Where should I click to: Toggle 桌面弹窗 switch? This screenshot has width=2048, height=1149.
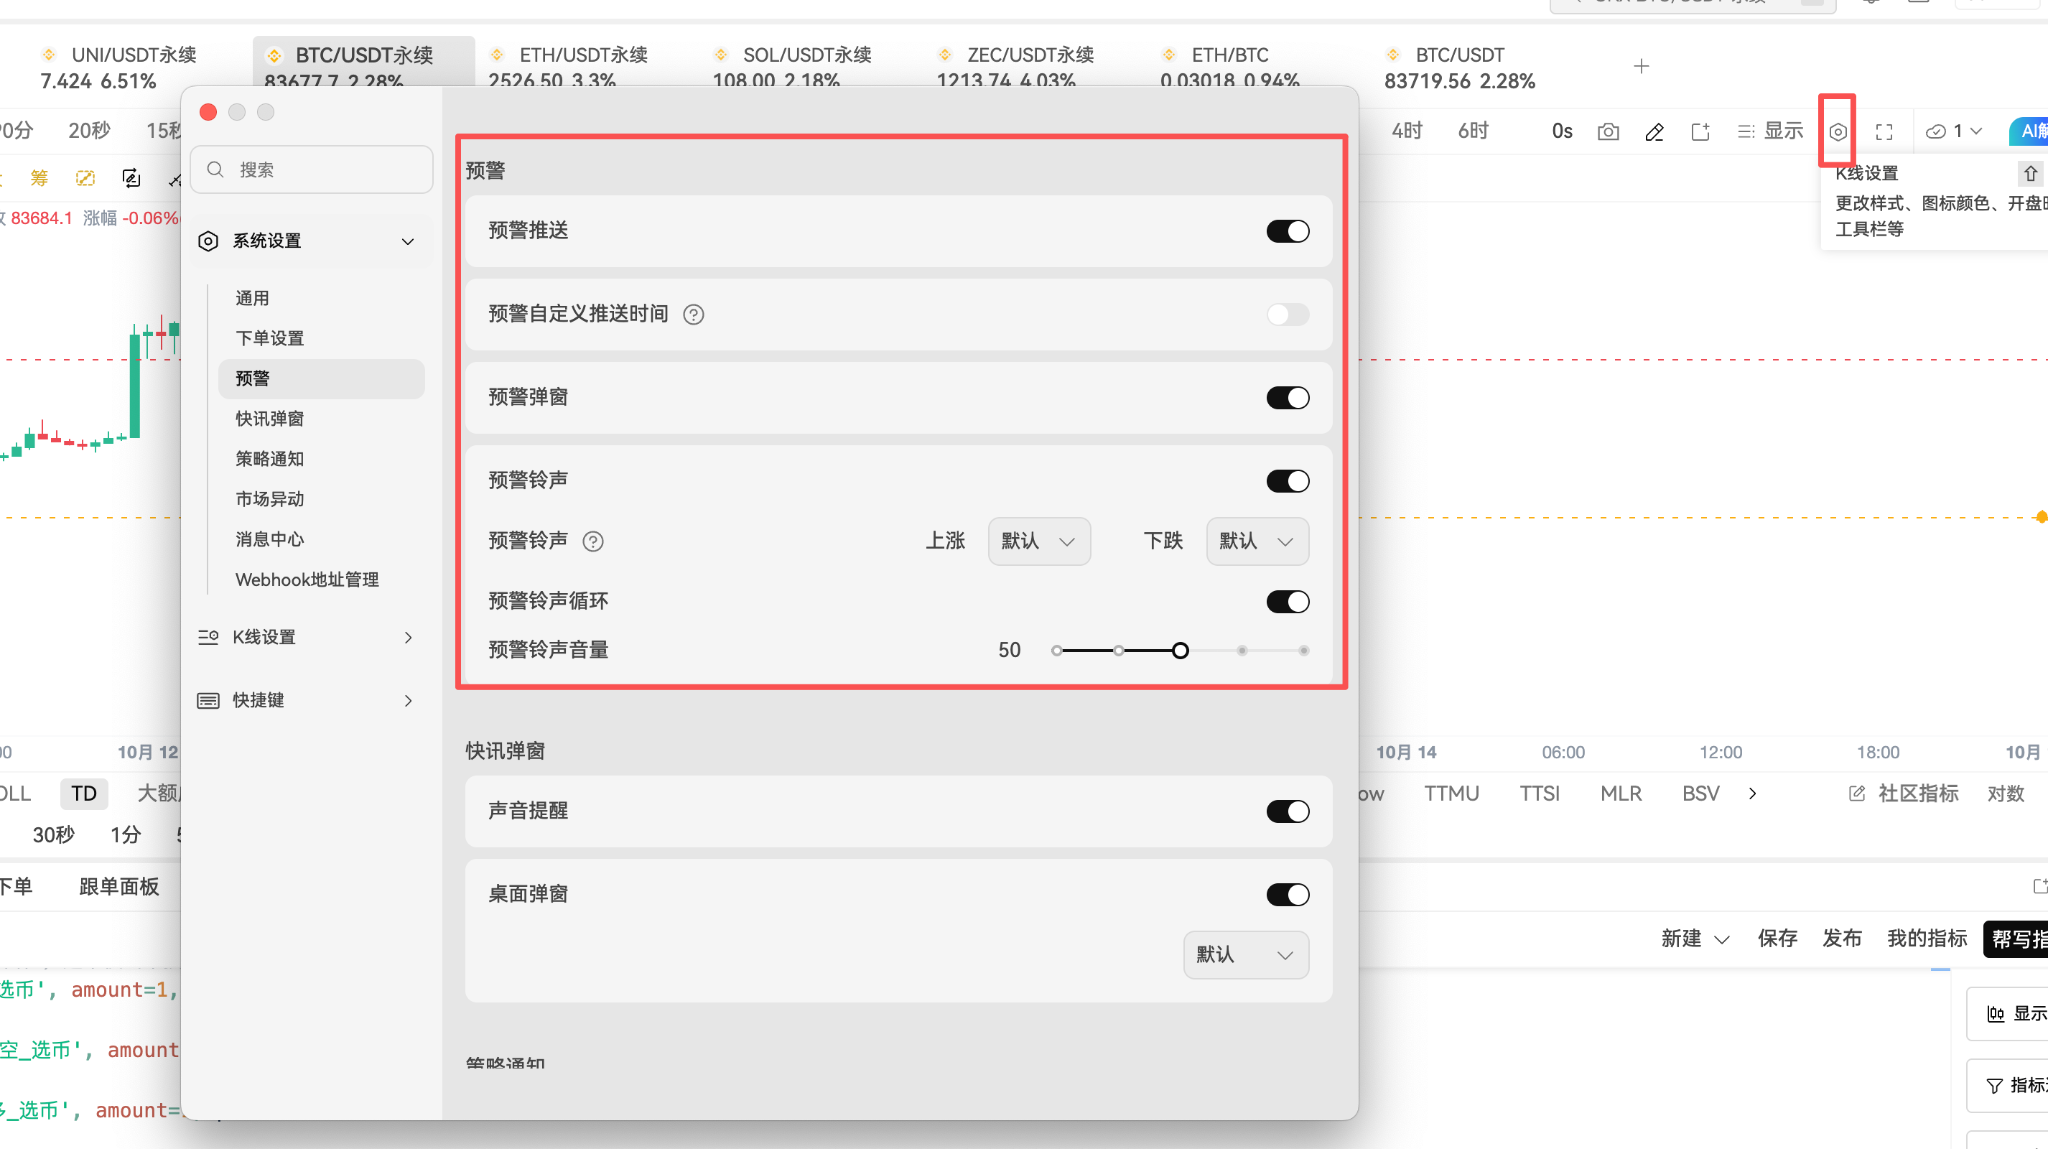(x=1287, y=894)
